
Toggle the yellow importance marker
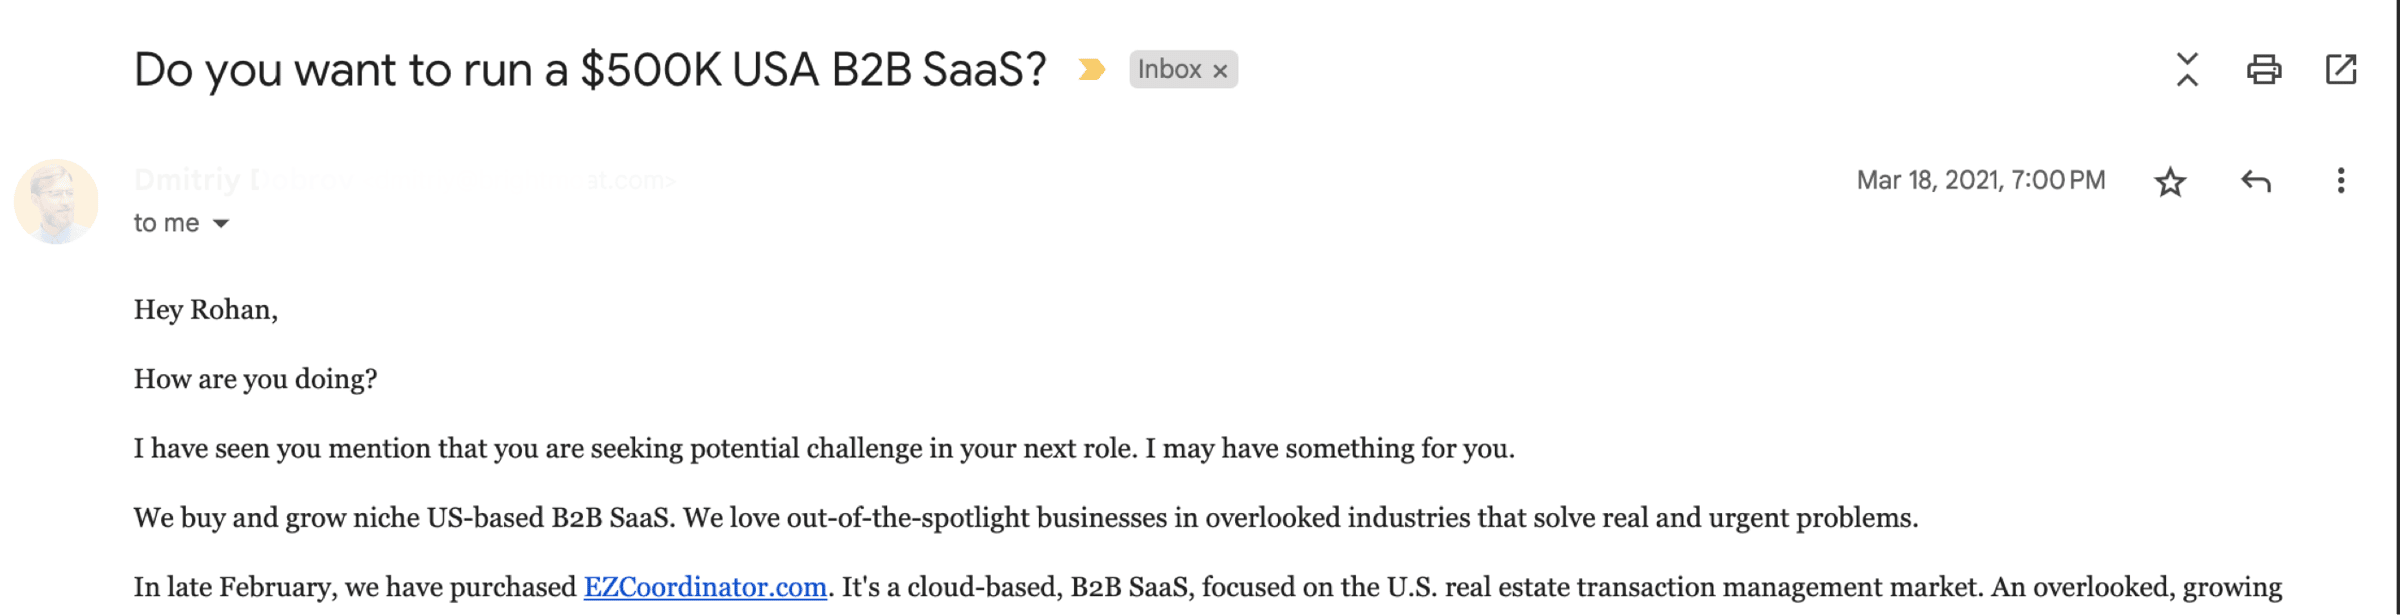pos(1092,70)
